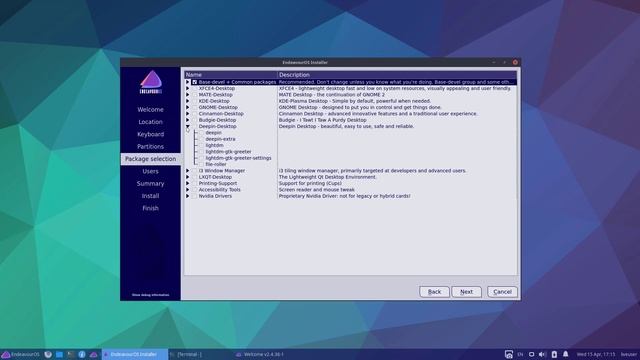Expand the i3 Window Manager arrow
Viewport: 640px width, 360px height.
tap(188, 171)
